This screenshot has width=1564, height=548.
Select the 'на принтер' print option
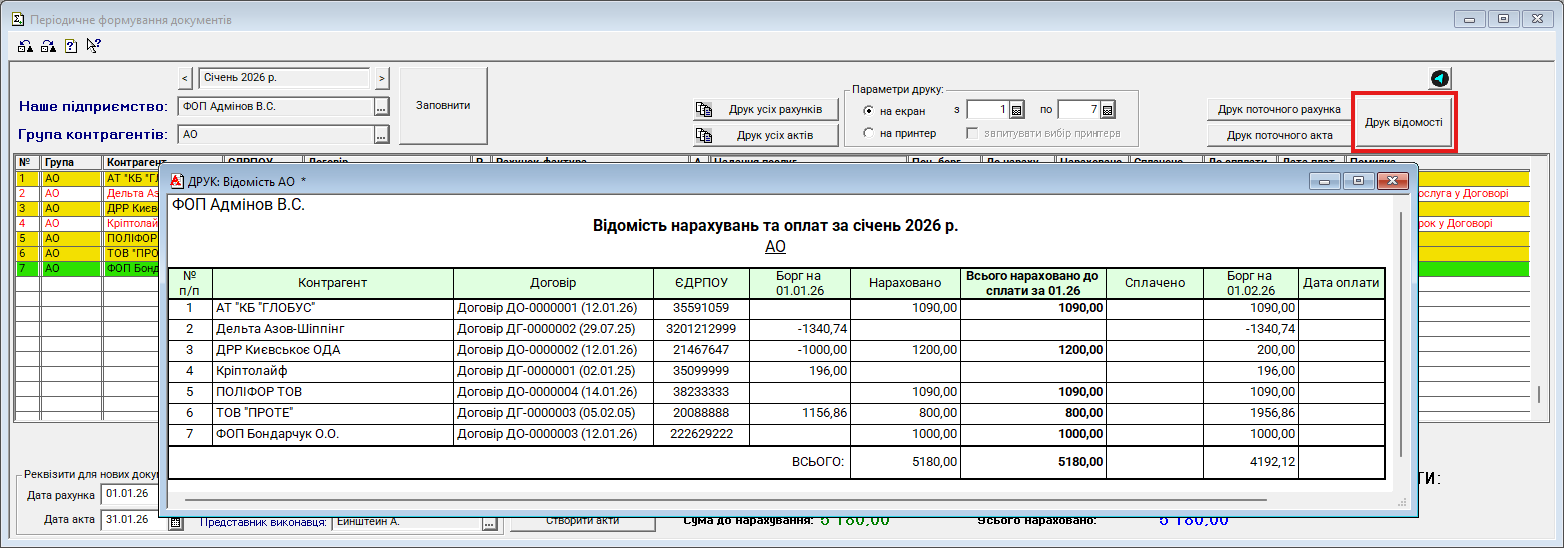point(869,133)
